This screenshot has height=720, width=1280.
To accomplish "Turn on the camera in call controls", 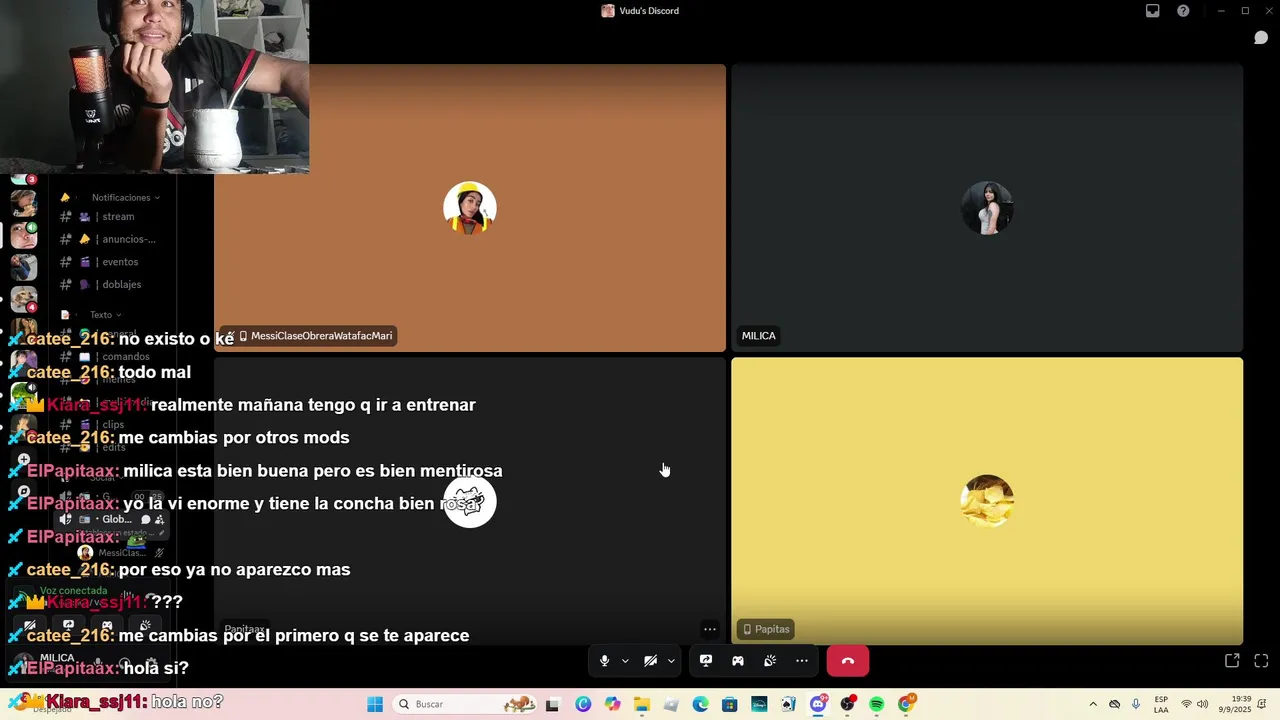I will click(x=650, y=661).
